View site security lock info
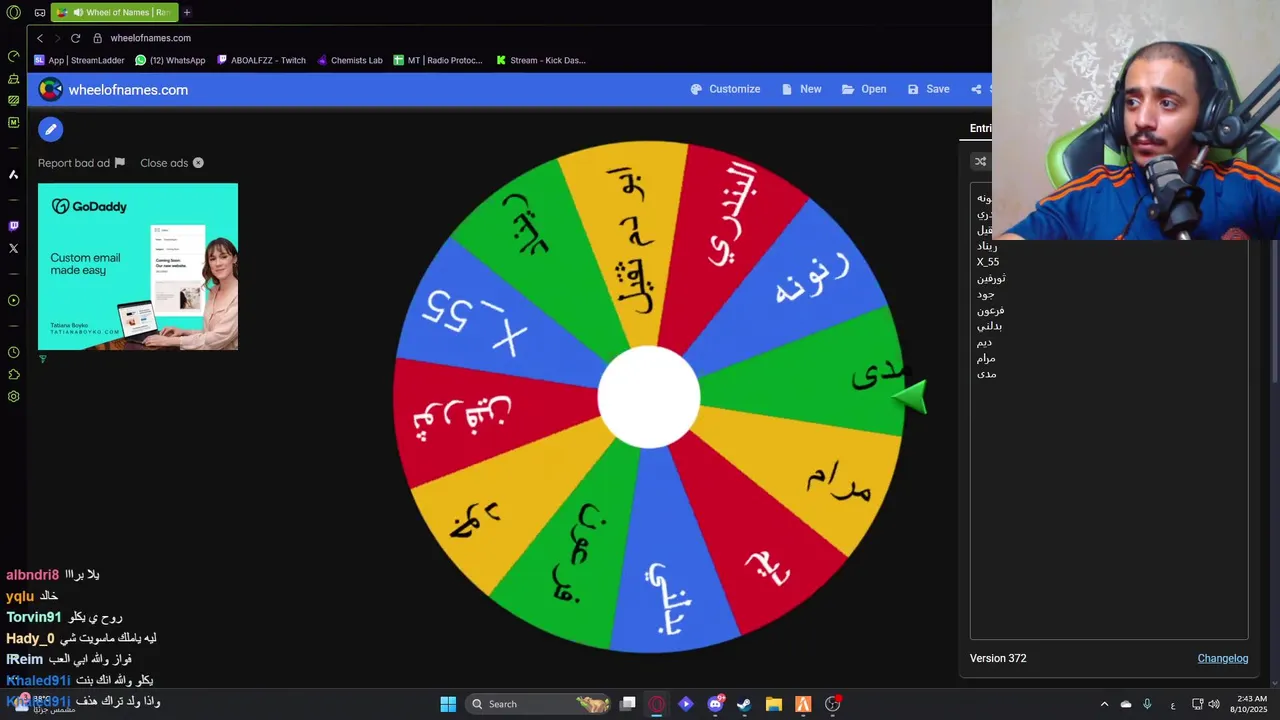This screenshot has width=1280, height=720. pos(98,38)
